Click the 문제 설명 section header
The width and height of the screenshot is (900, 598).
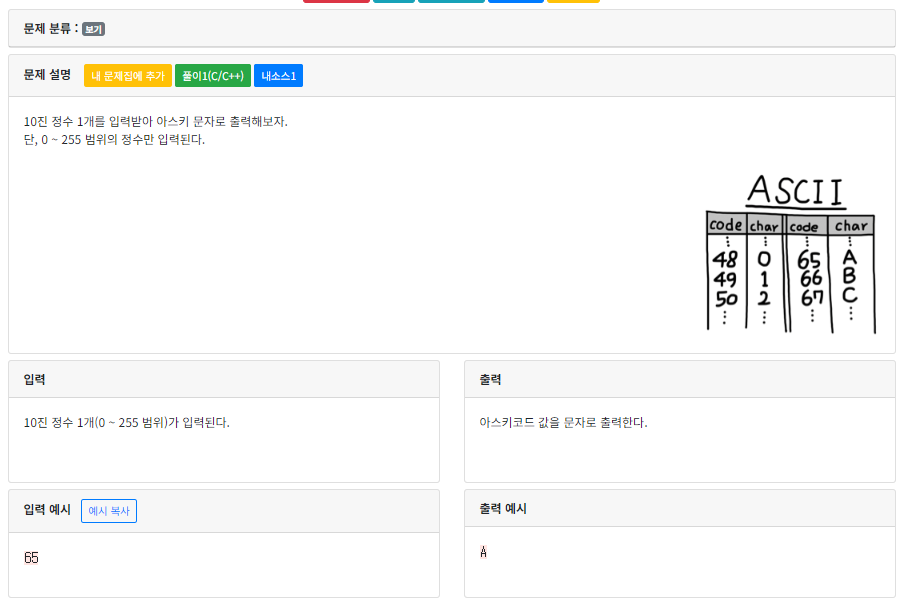coord(45,73)
